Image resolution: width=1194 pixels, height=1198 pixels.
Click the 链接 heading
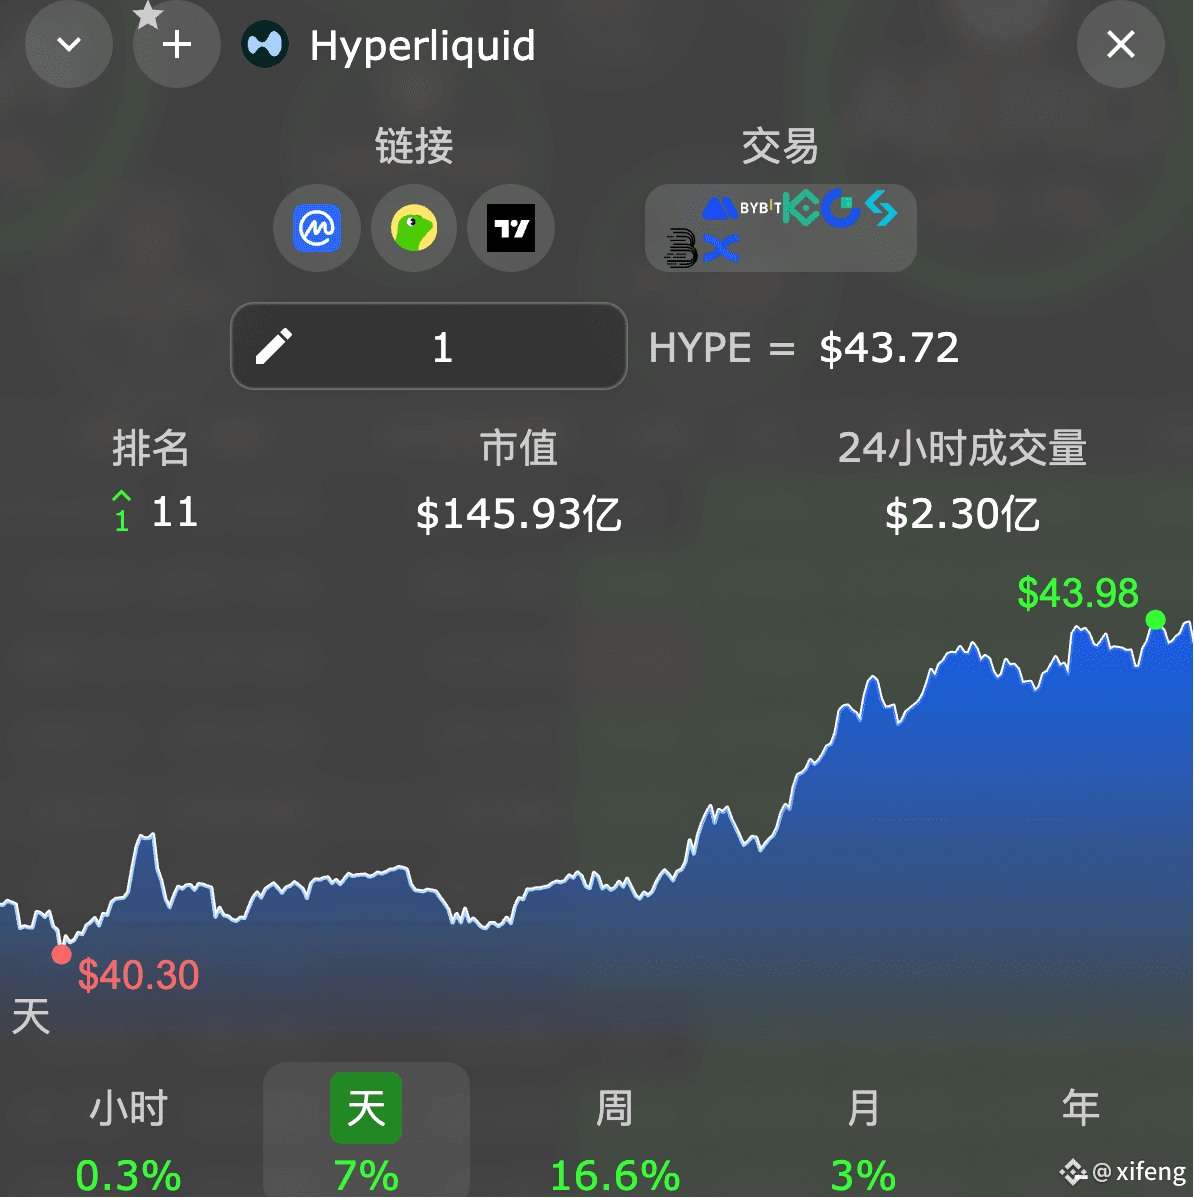pyautogui.click(x=414, y=146)
